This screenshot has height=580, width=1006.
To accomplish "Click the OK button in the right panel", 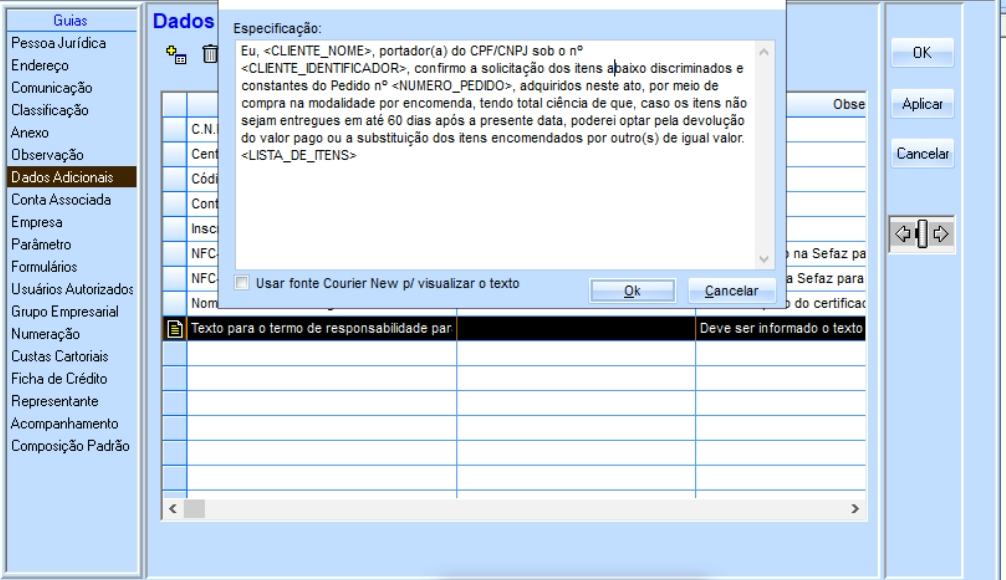I will (921, 53).
